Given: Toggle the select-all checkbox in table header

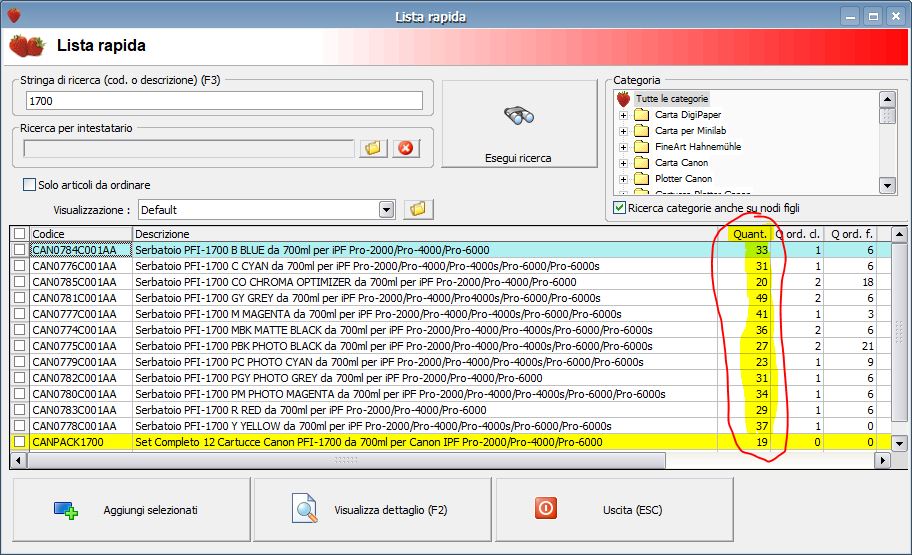Looking at the screenshot, I should pyautogui.click(x=20, y=234).
